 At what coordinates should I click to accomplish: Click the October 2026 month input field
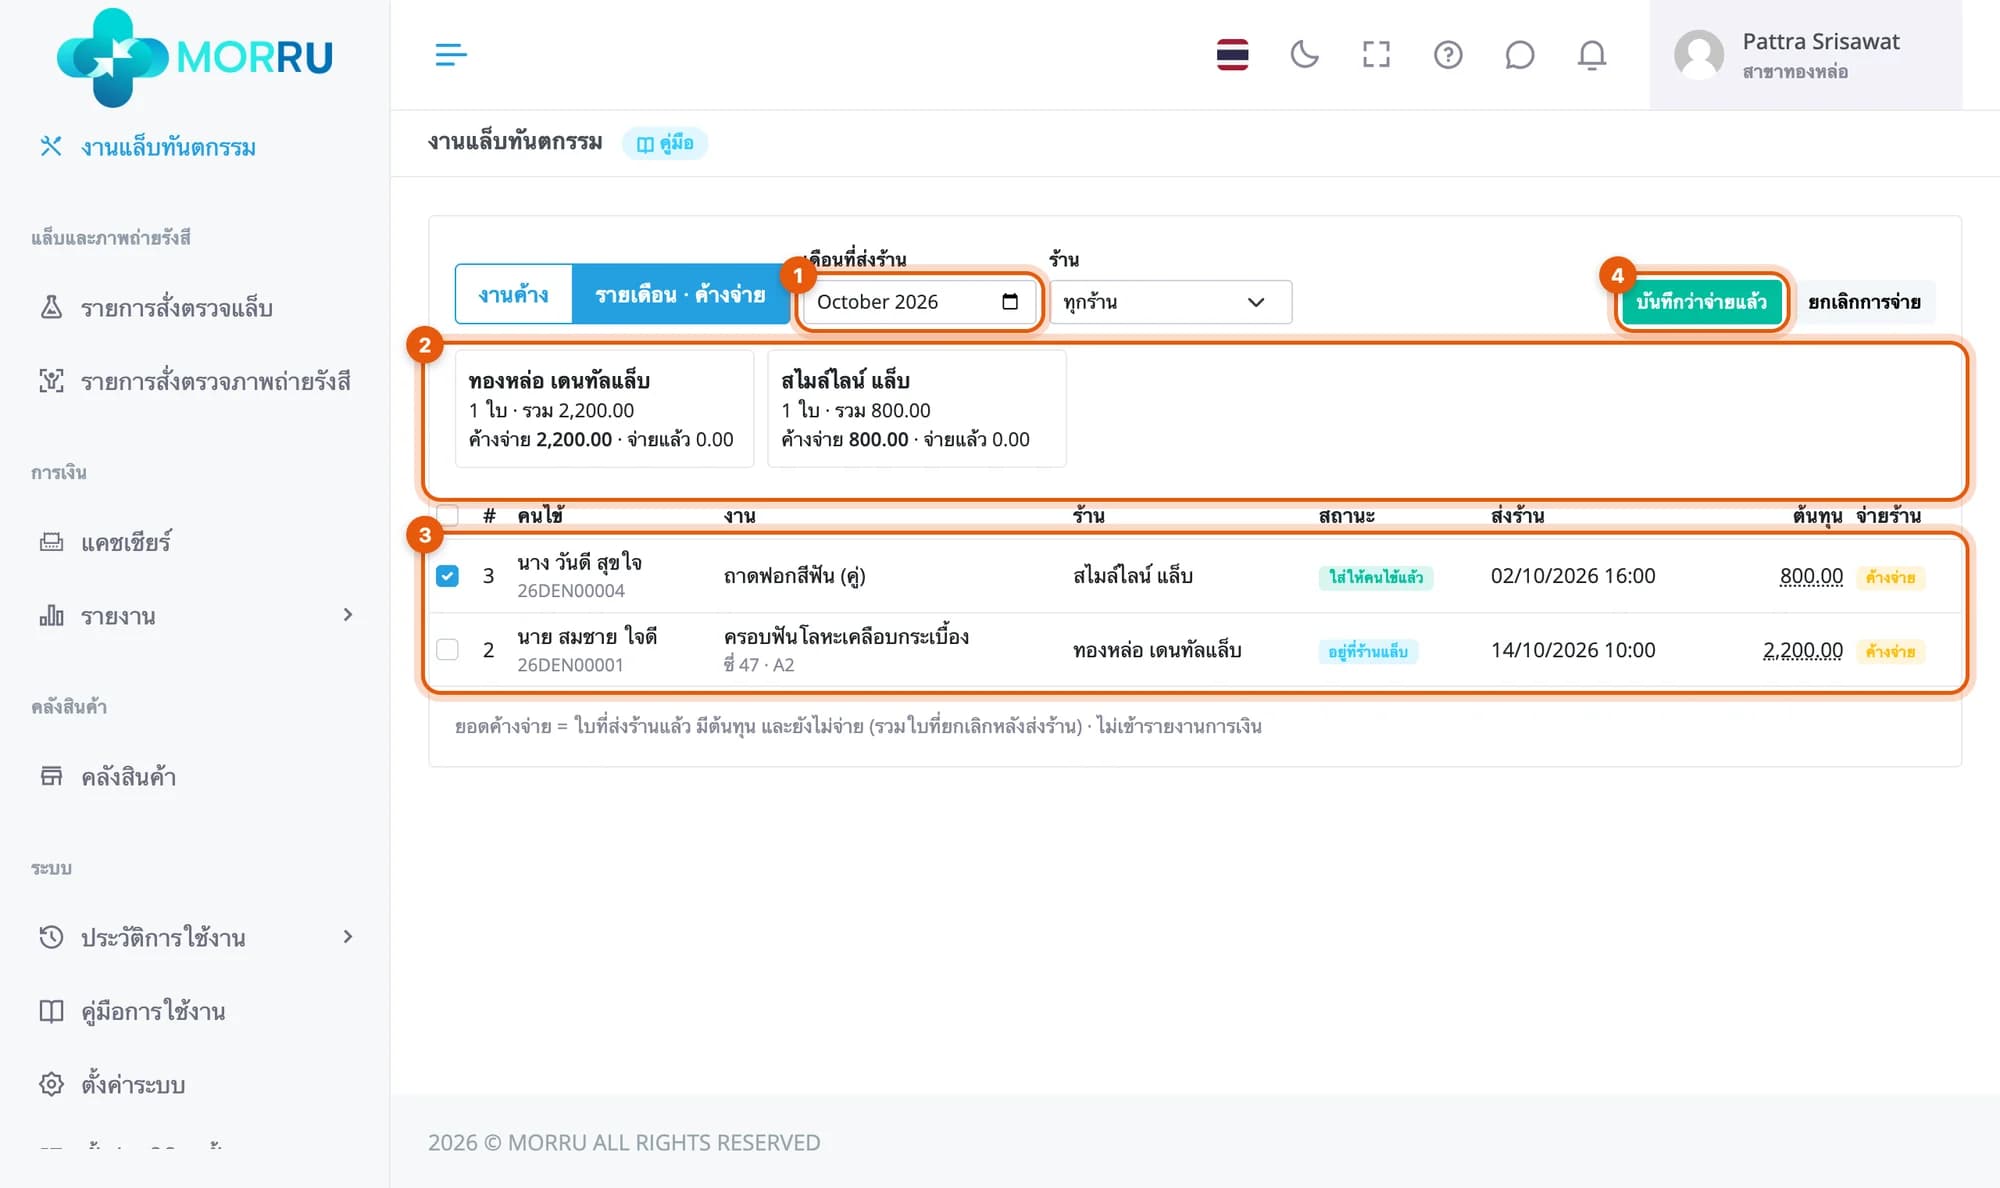[919, 302]
